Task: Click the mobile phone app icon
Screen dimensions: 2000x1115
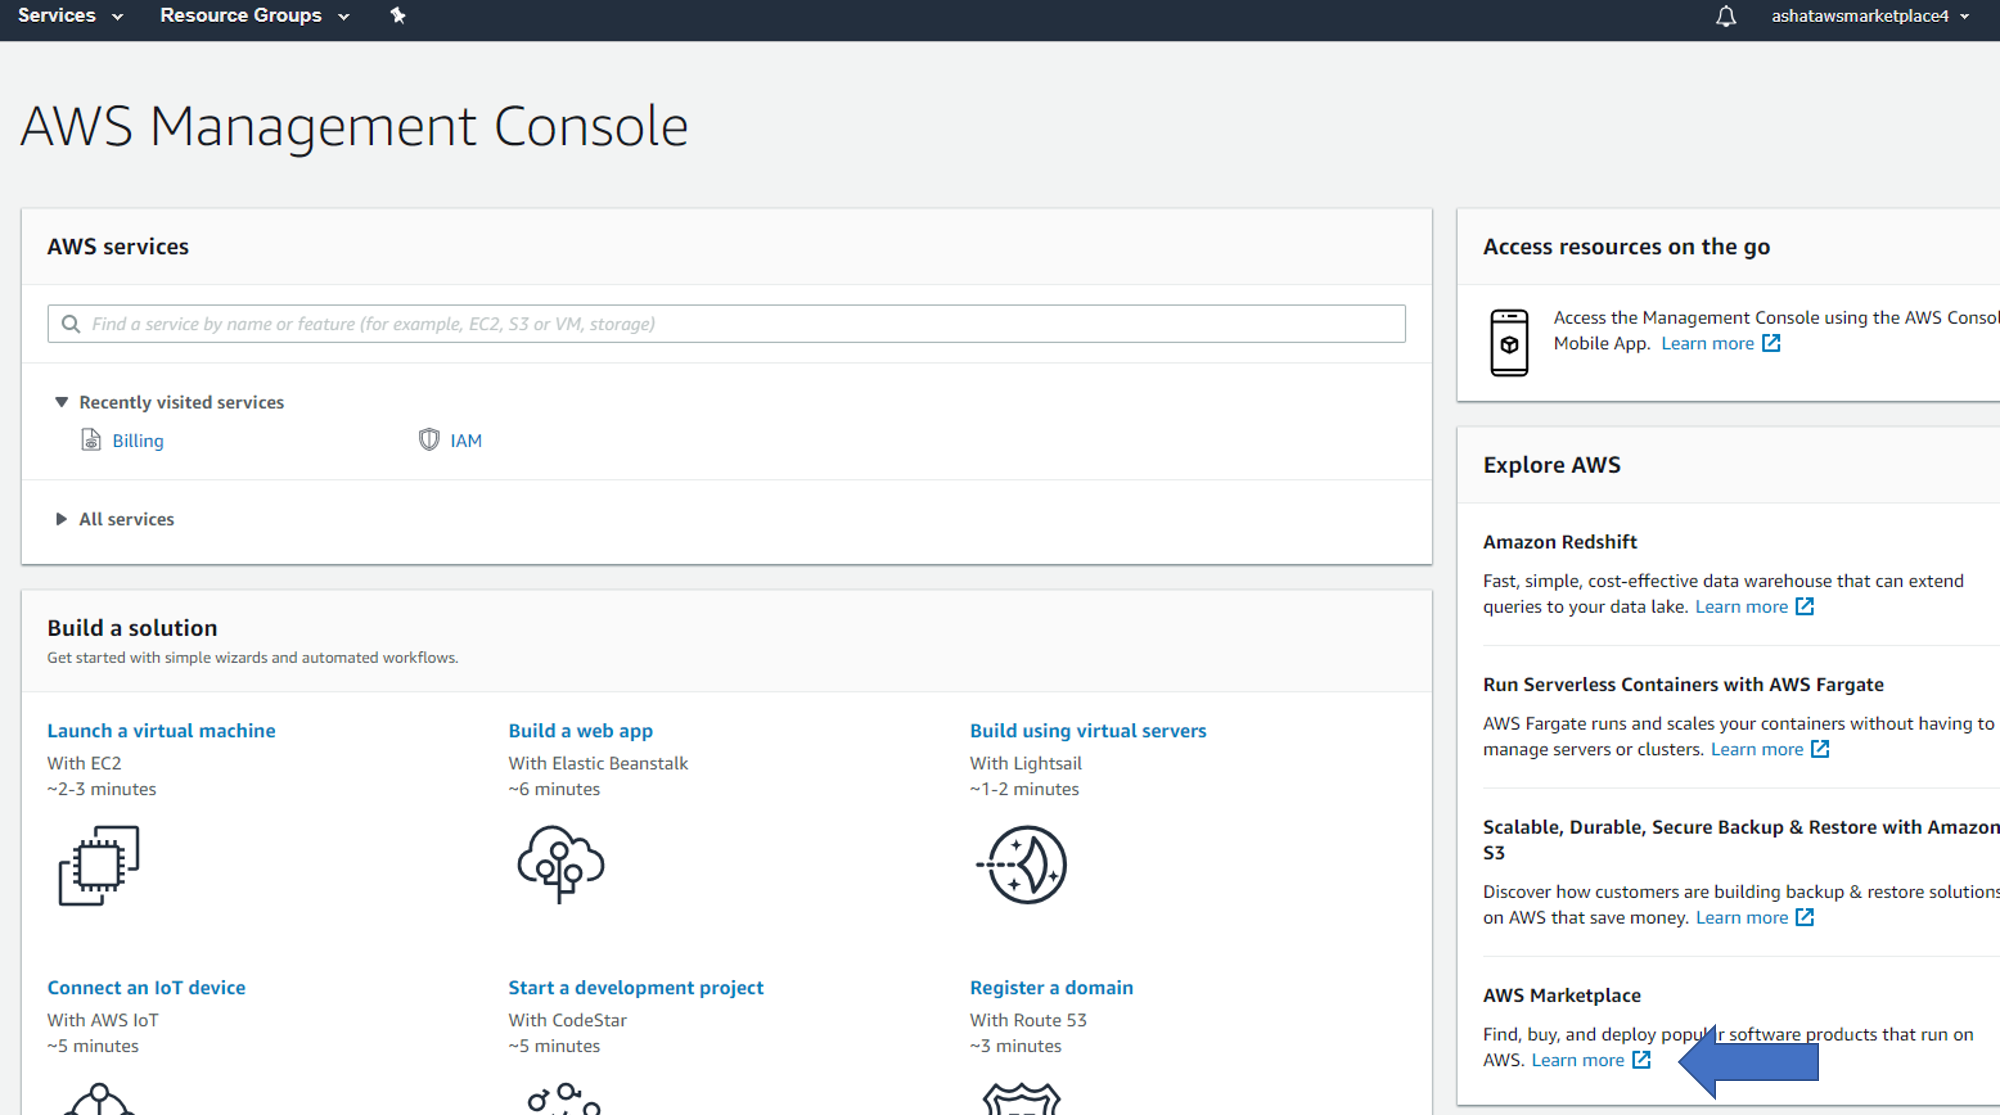Action: click(x=1509, y=343)
